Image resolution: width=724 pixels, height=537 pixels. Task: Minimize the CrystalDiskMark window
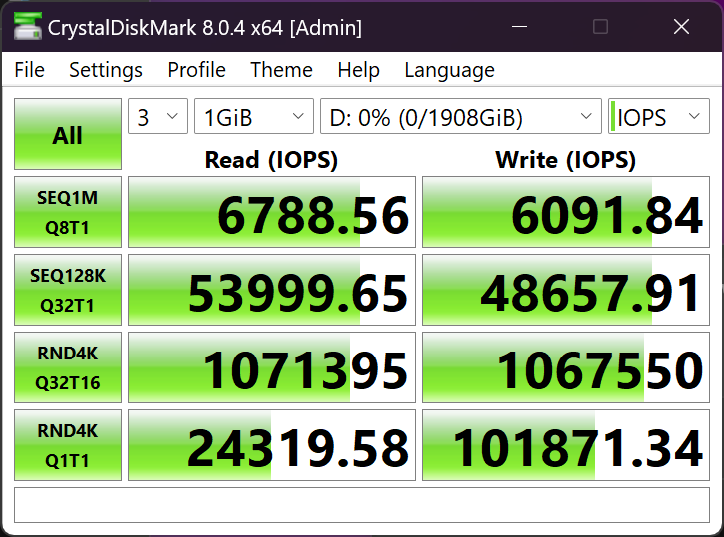click(519, 27)
